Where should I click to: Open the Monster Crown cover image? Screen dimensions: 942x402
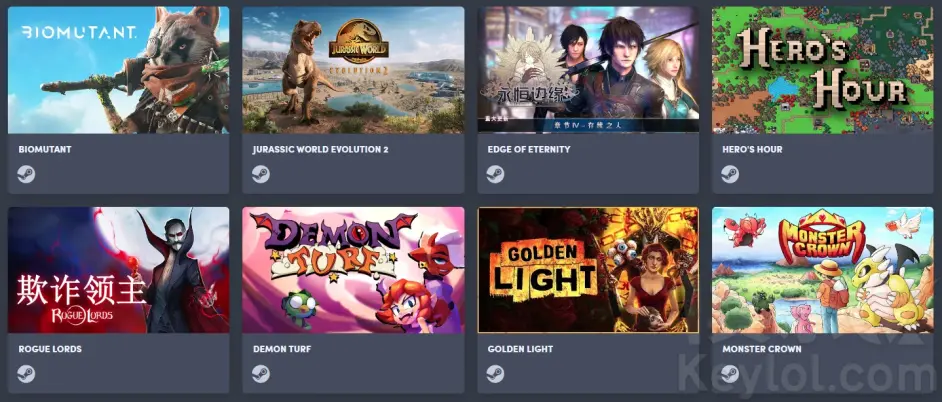pyautogui.click(x=822, y=270)
